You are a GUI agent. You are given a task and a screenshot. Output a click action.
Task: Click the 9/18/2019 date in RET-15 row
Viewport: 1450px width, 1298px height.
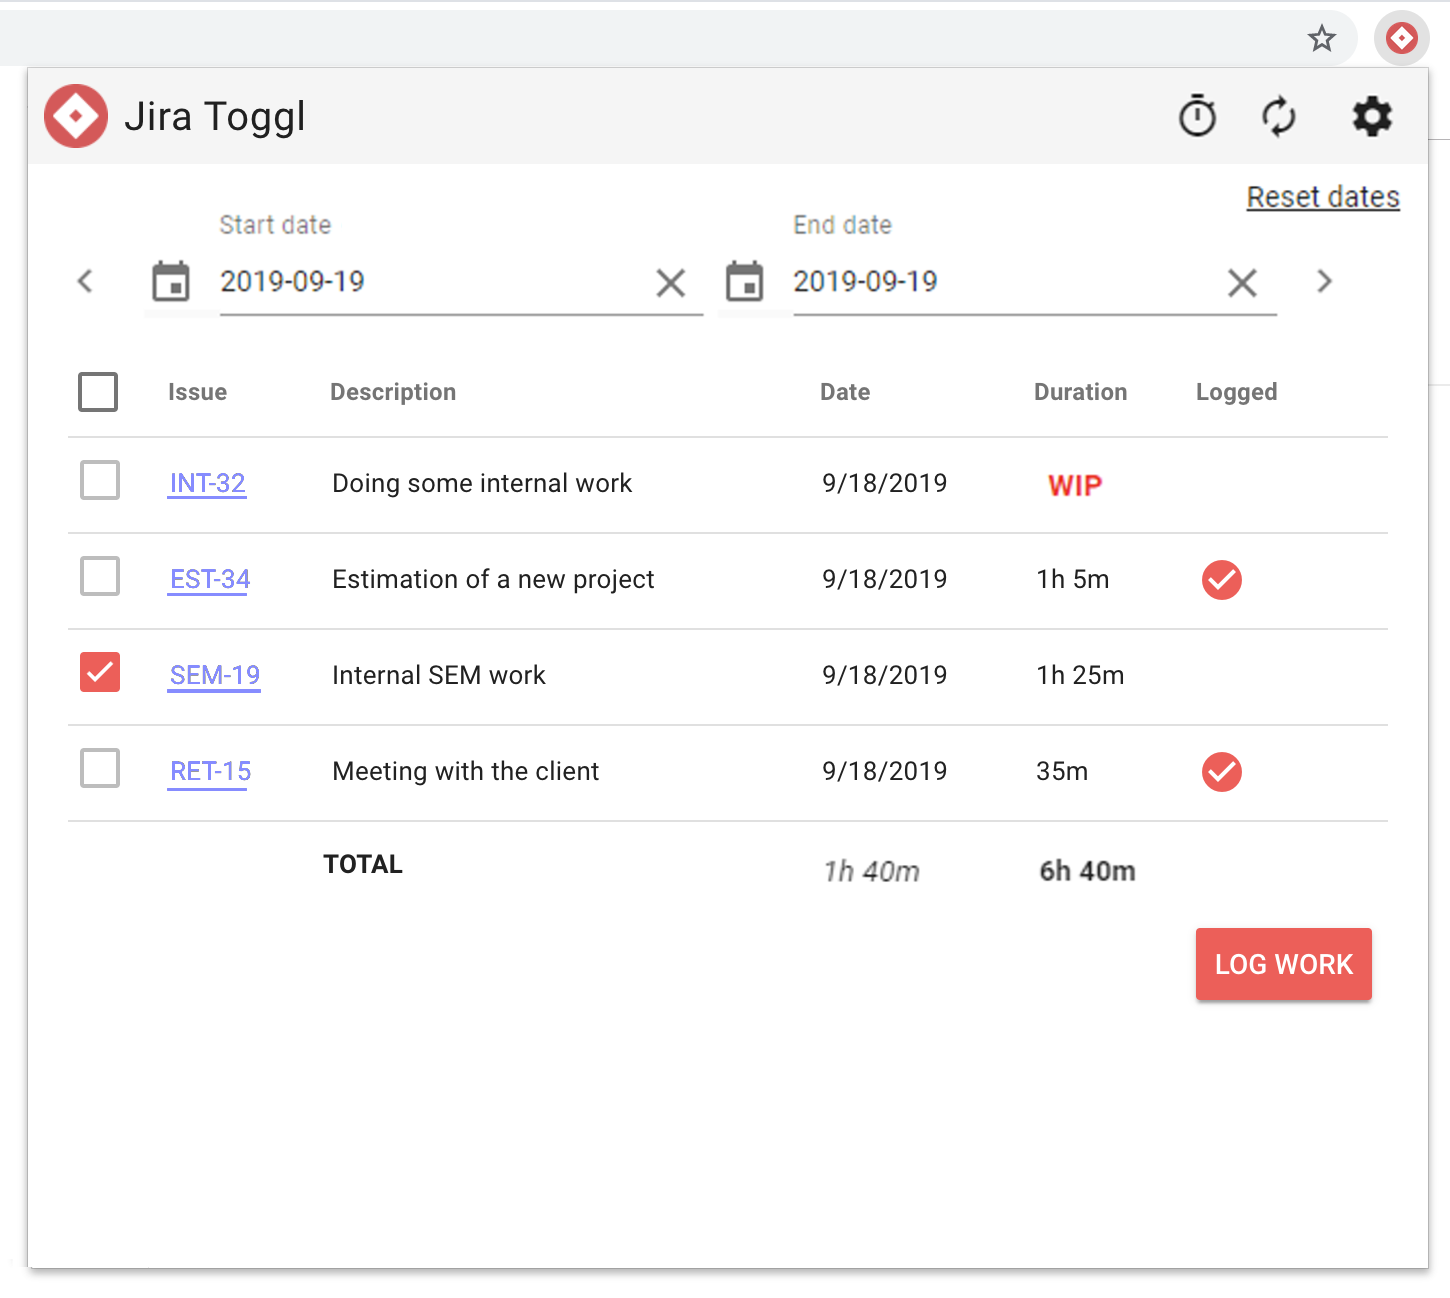(x=885, y=771)
